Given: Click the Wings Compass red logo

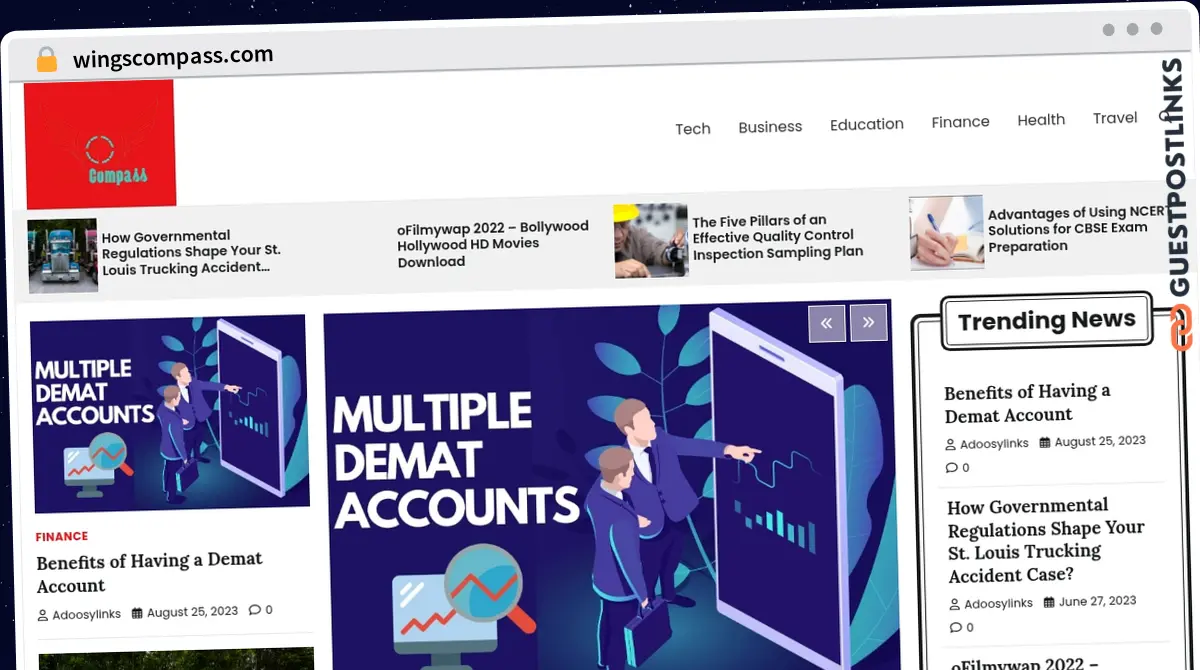Looking at the screenshot, I should click(100, 145).
